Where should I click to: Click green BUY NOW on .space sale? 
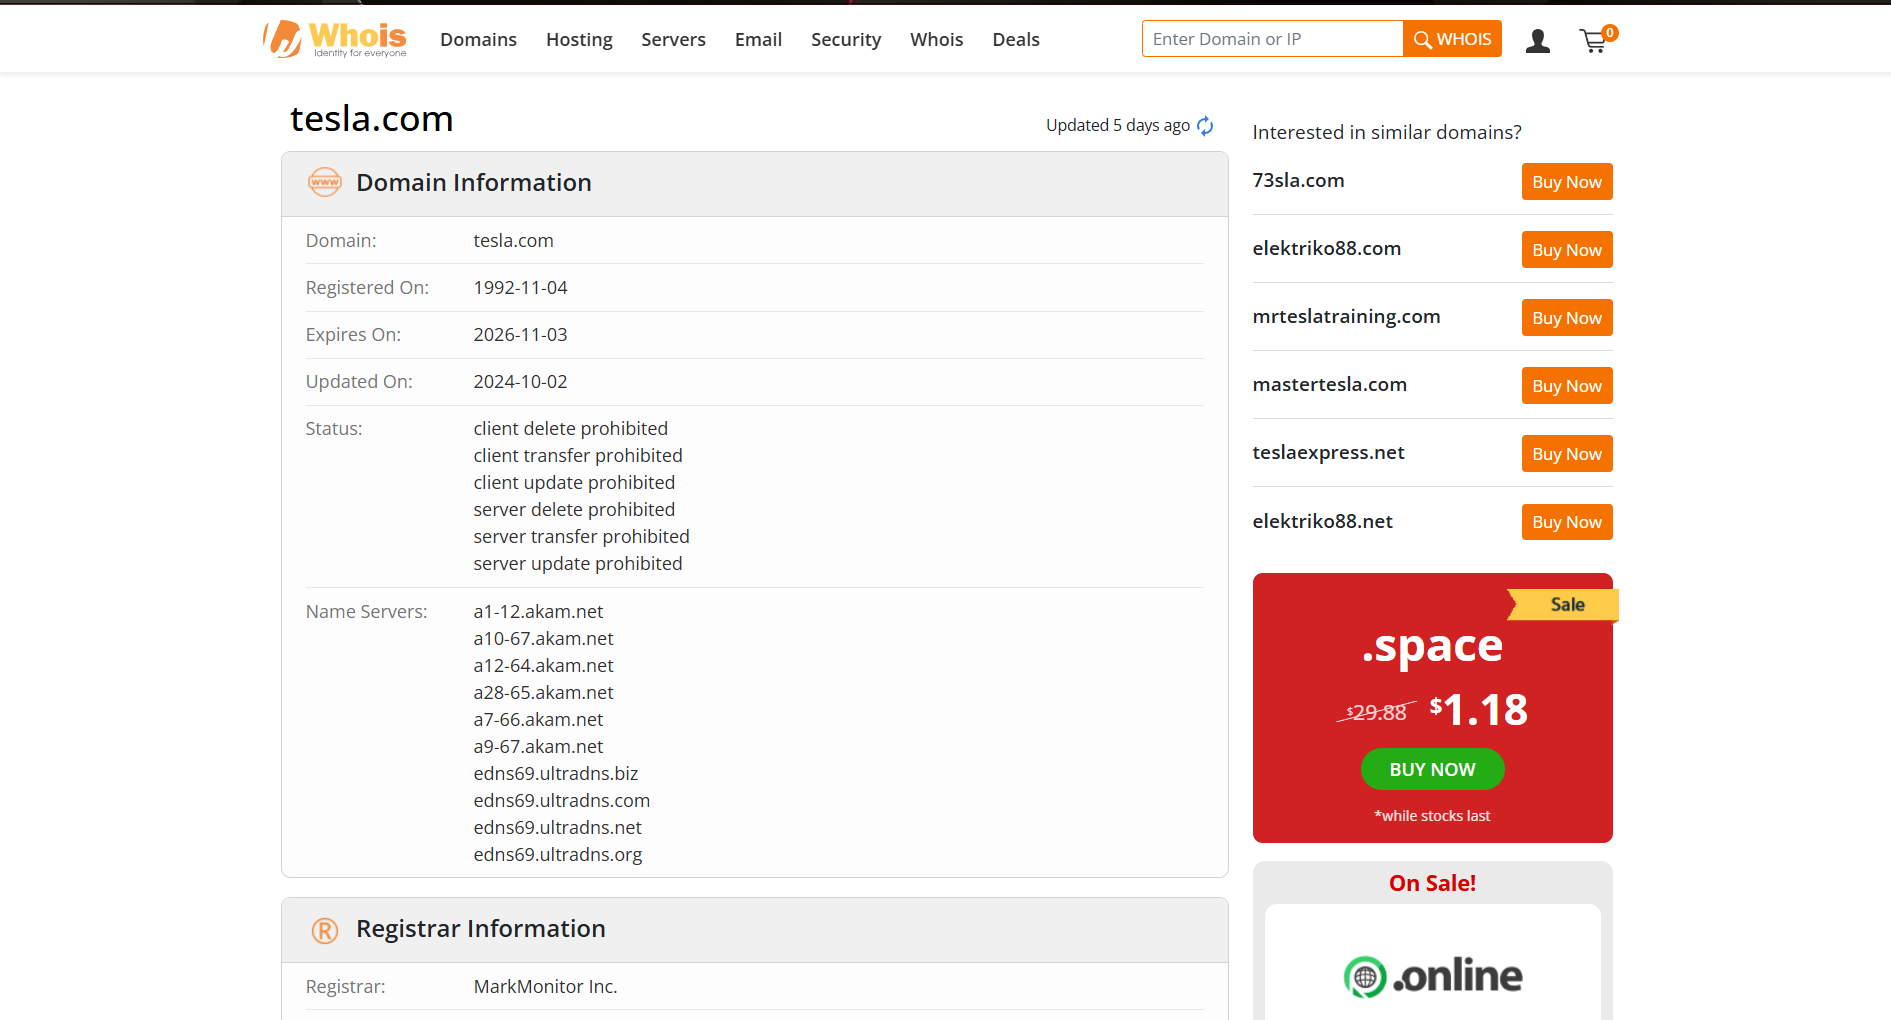(1432, 769)
